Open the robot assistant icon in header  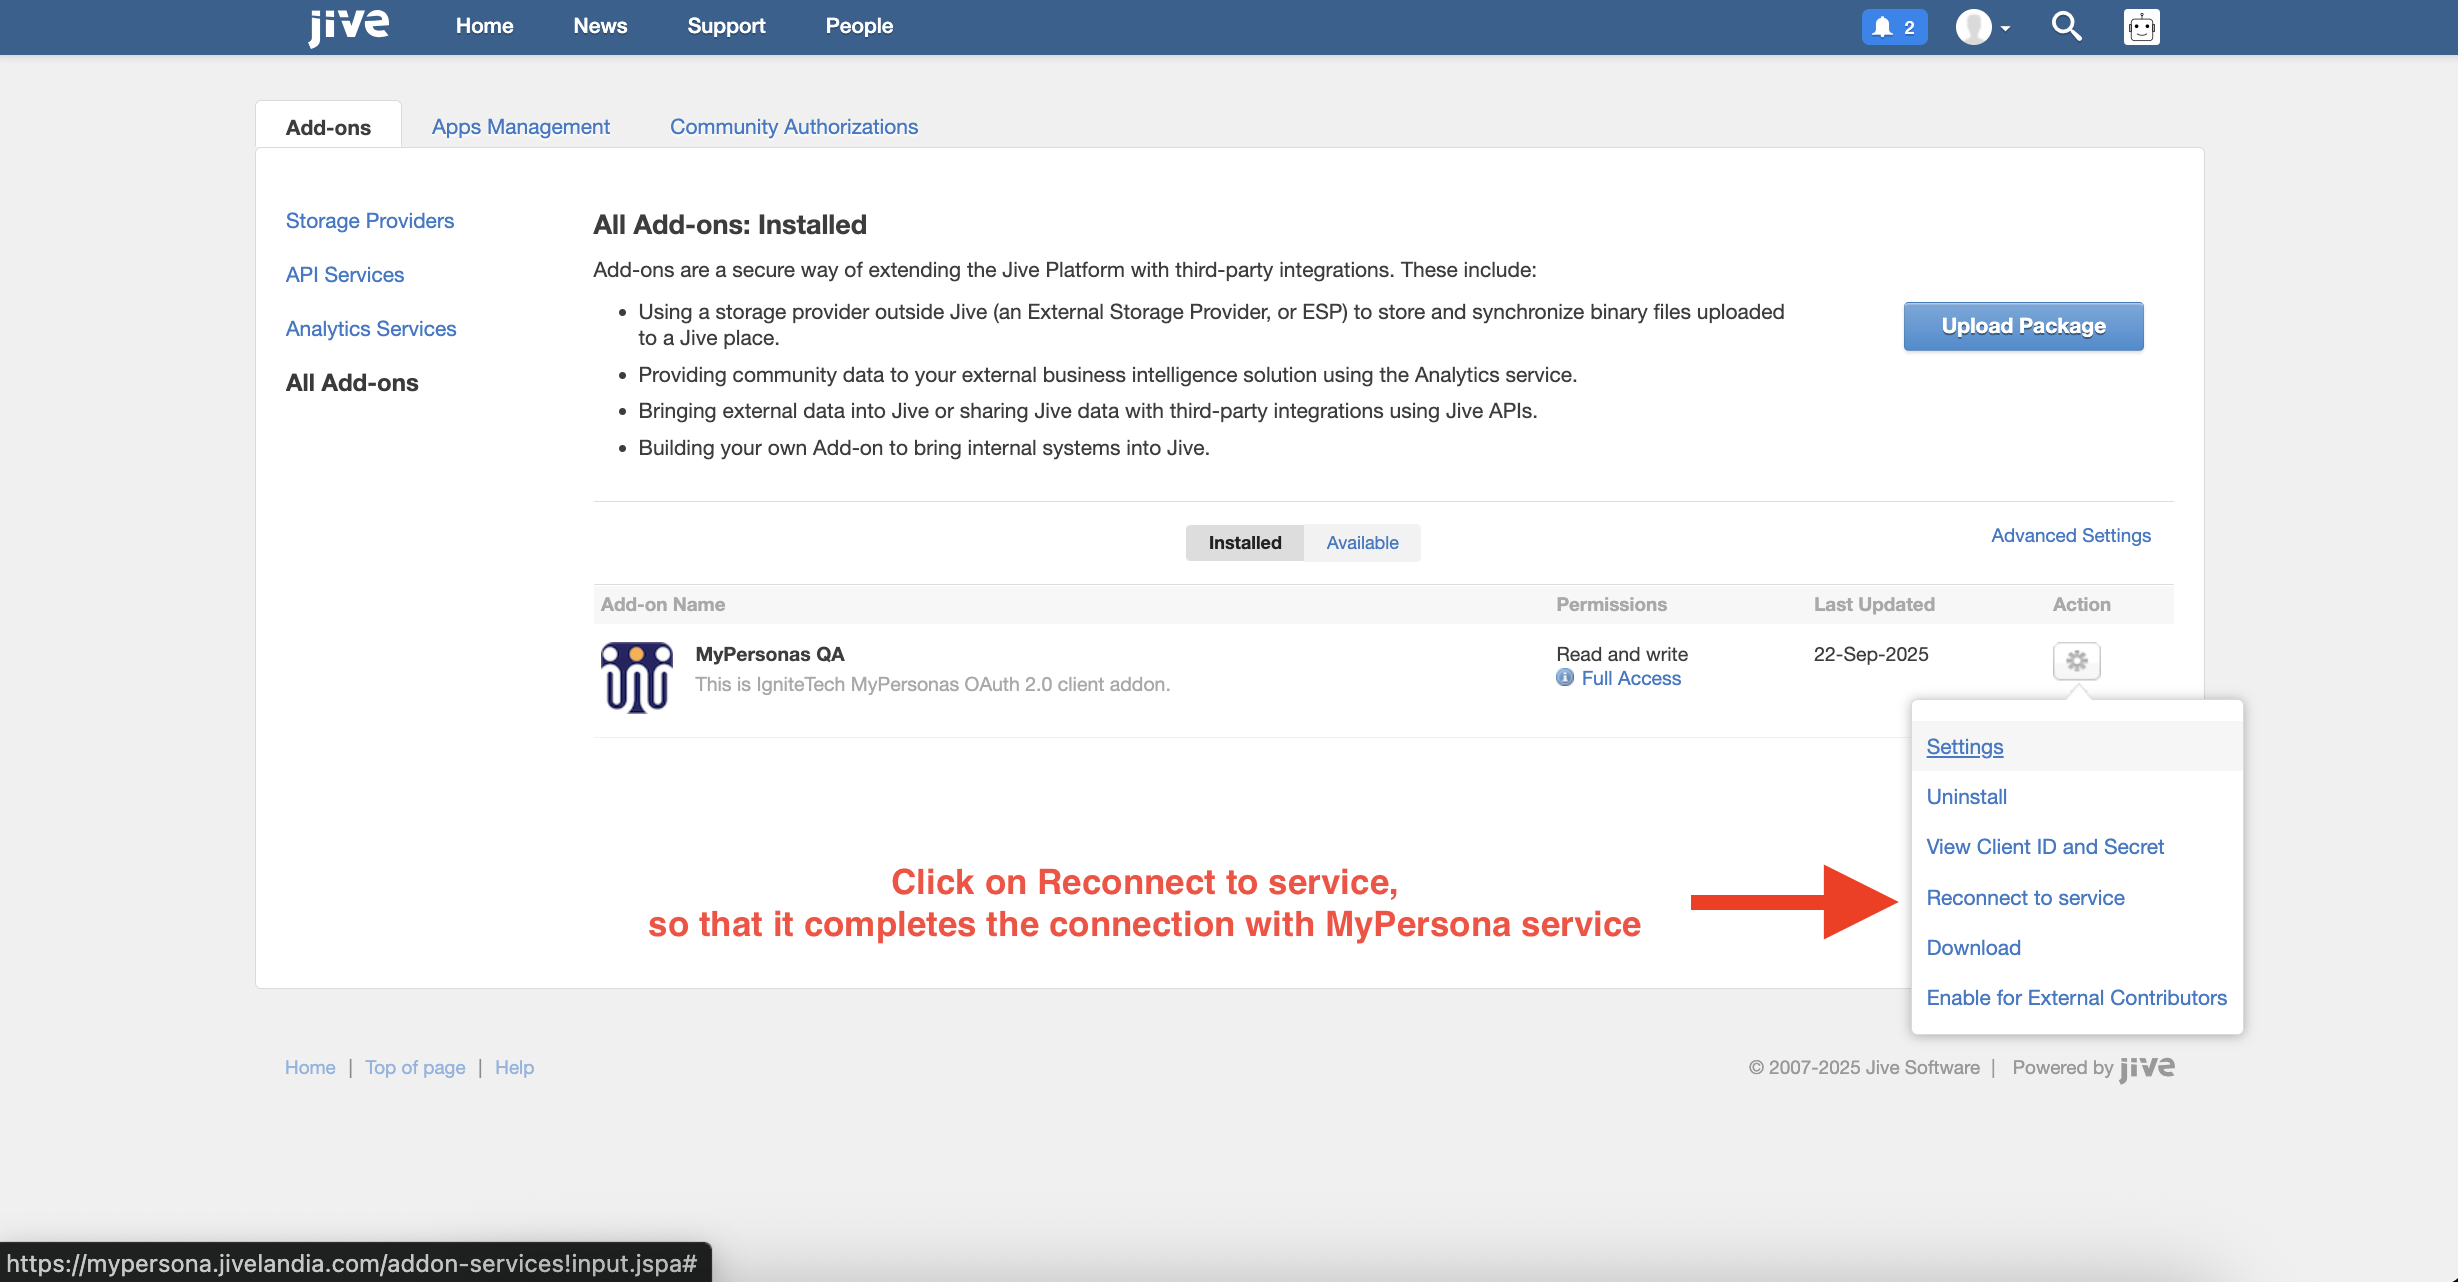2141,27
